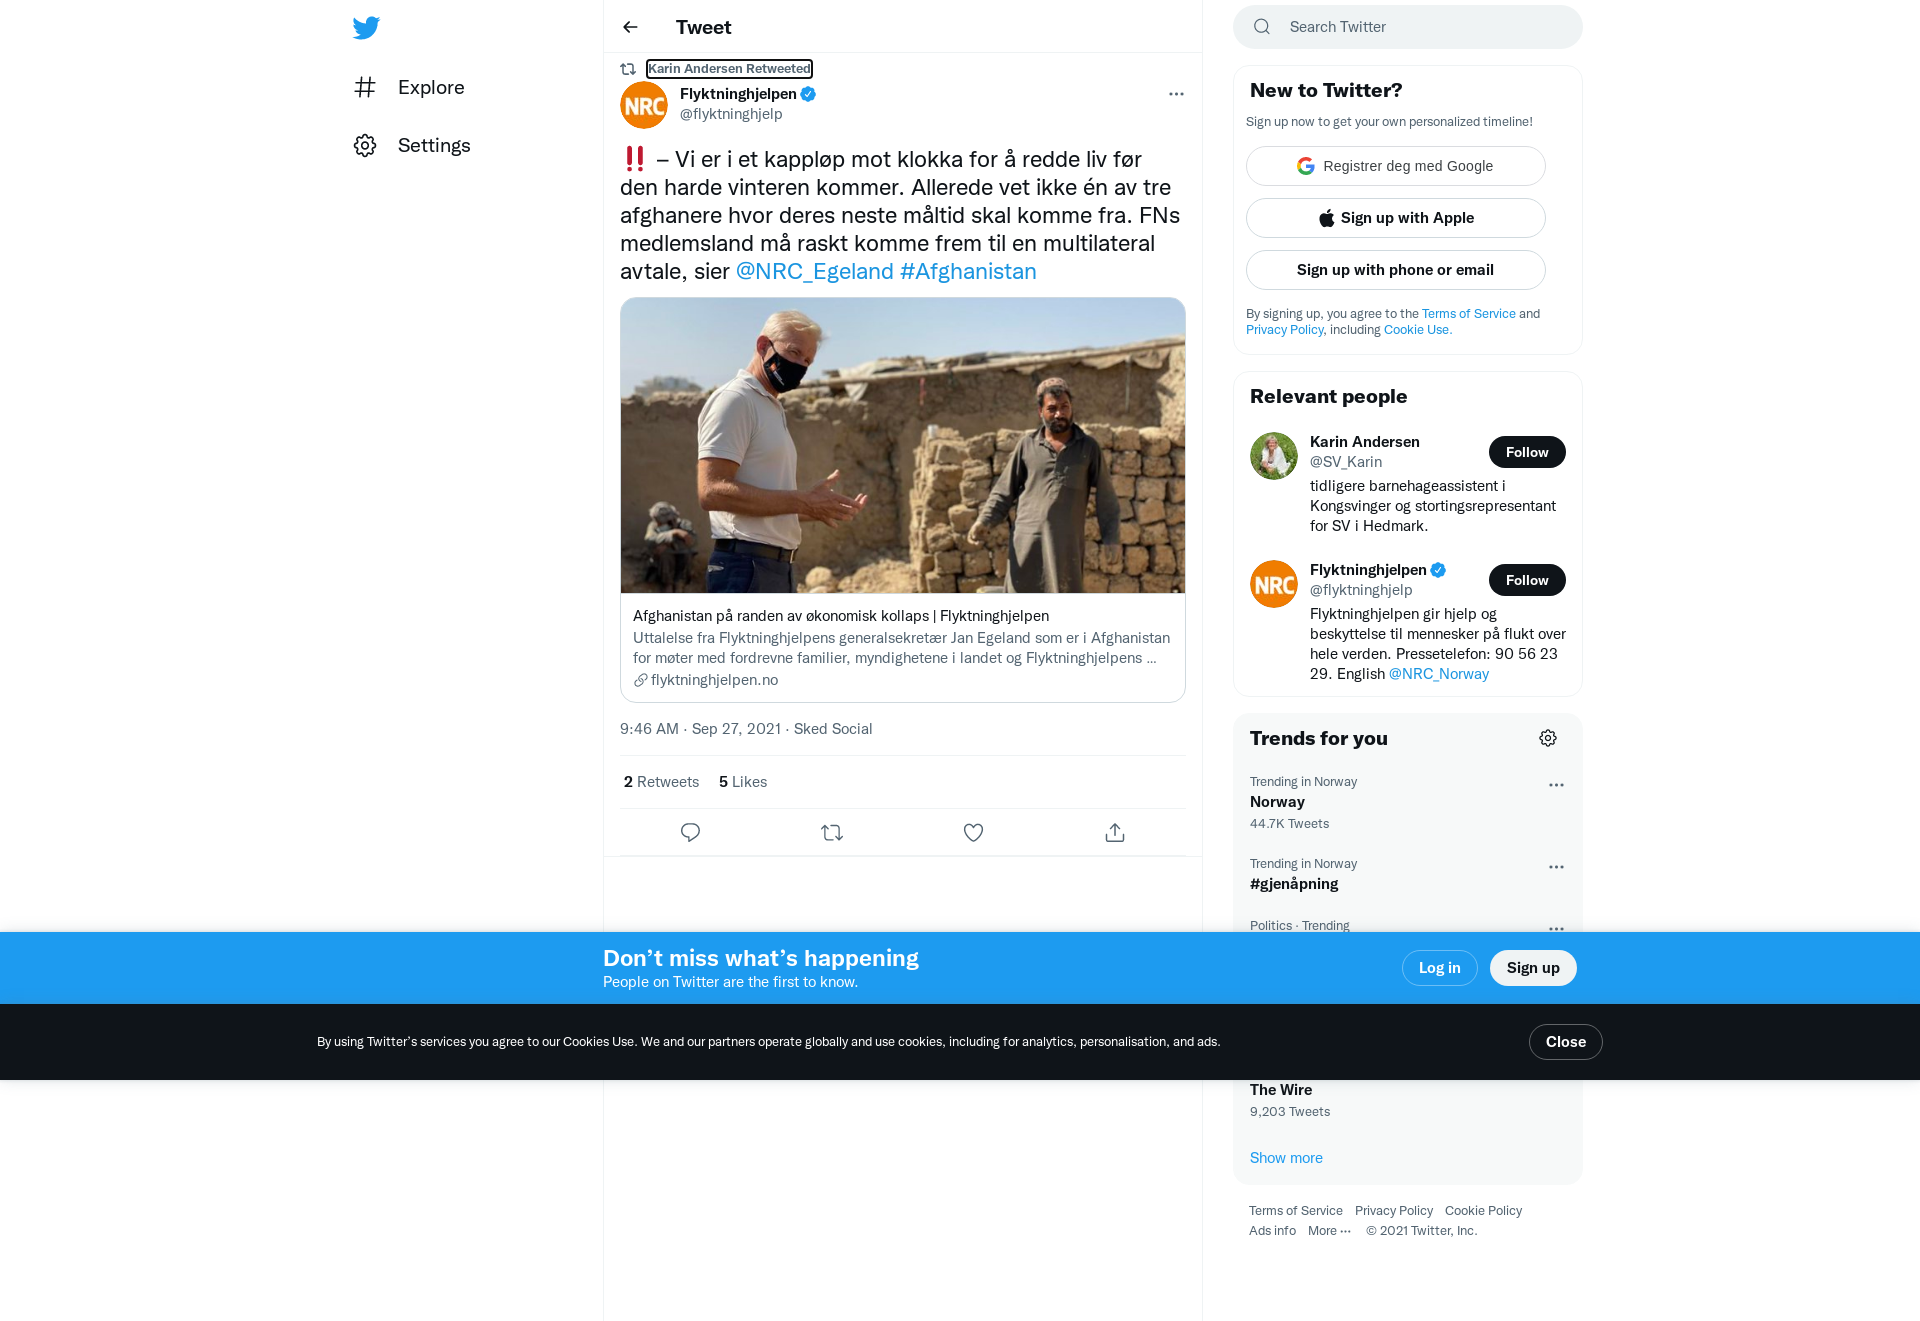Reply to the tweet via the comment icon
1920x1321 pixels.
pyautogui.click(x=690, y=832)
